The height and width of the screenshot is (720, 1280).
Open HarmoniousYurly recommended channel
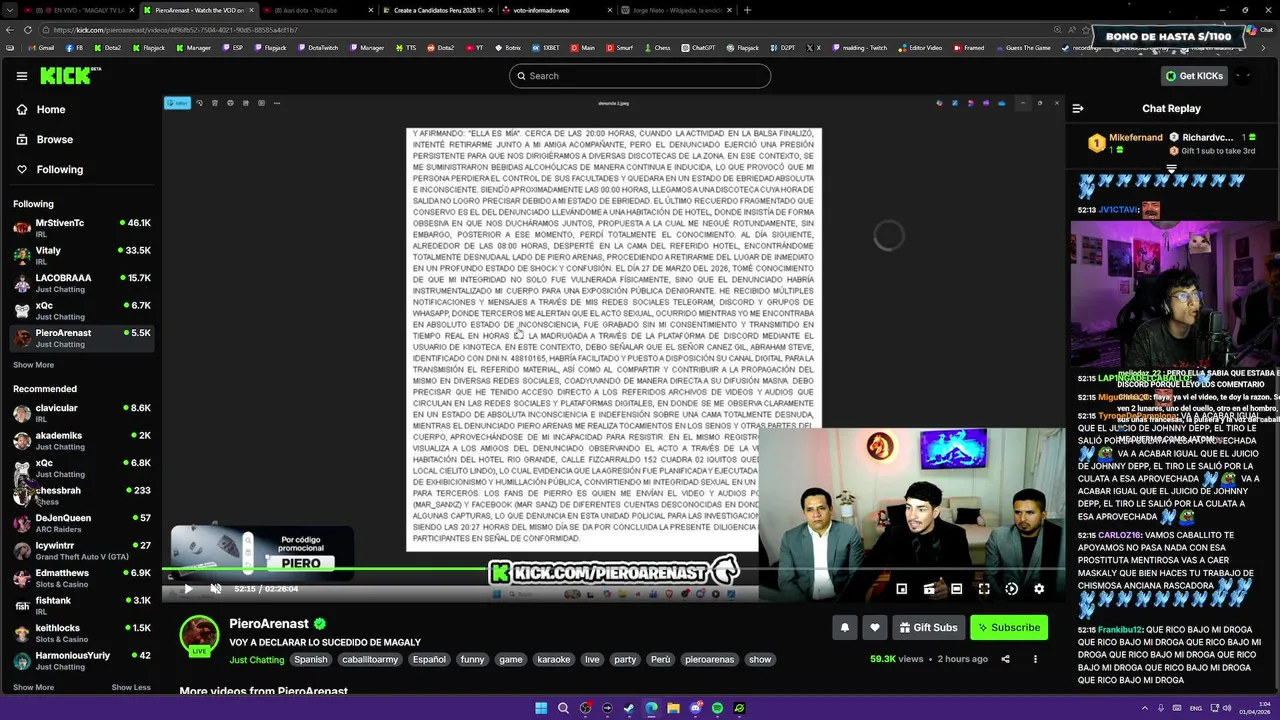click(x=82, y=661)
